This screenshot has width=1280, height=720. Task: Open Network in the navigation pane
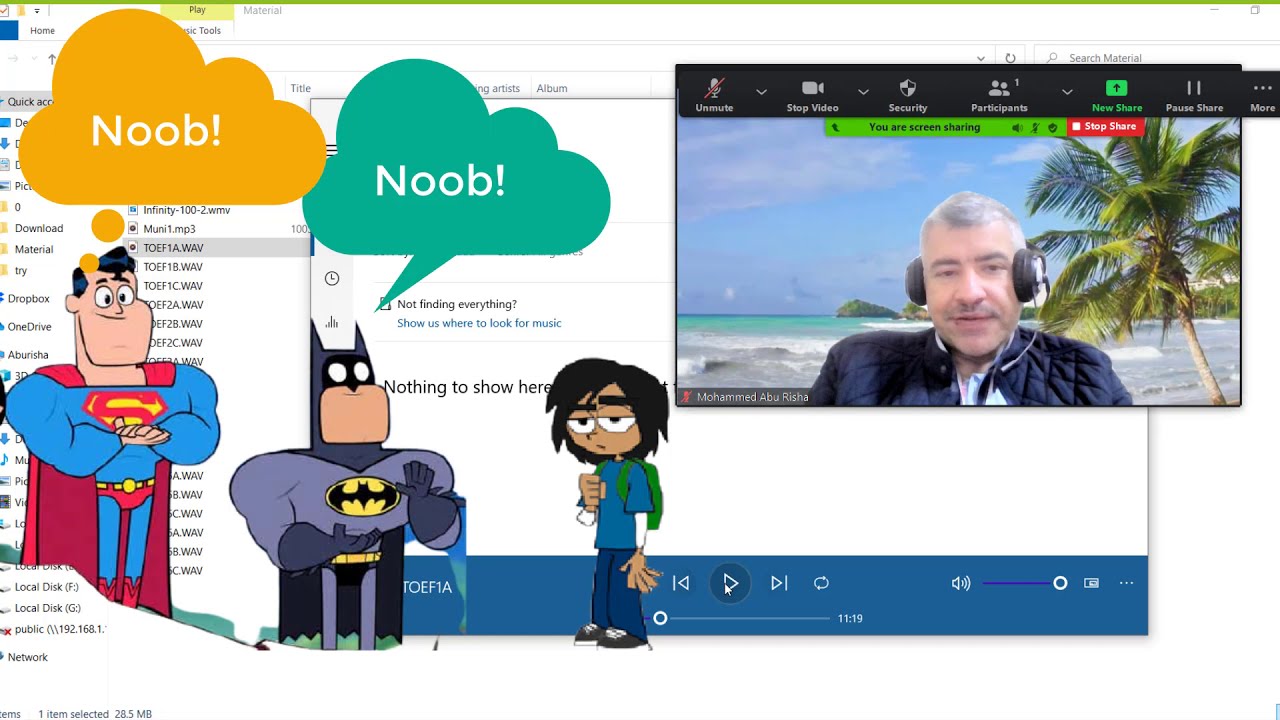pos(28,657)
